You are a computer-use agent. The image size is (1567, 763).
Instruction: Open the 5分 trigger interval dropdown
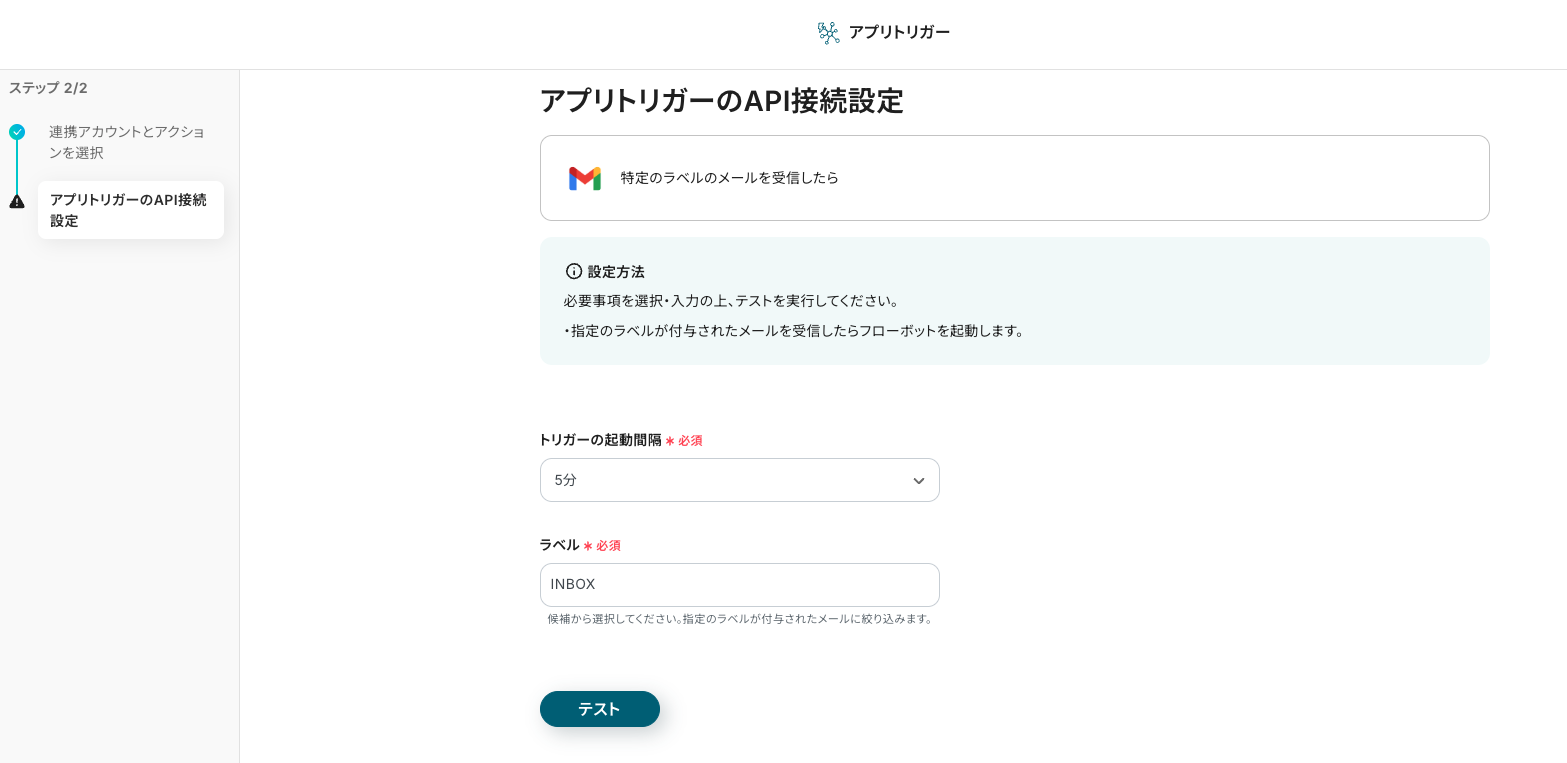pos(739,480)
